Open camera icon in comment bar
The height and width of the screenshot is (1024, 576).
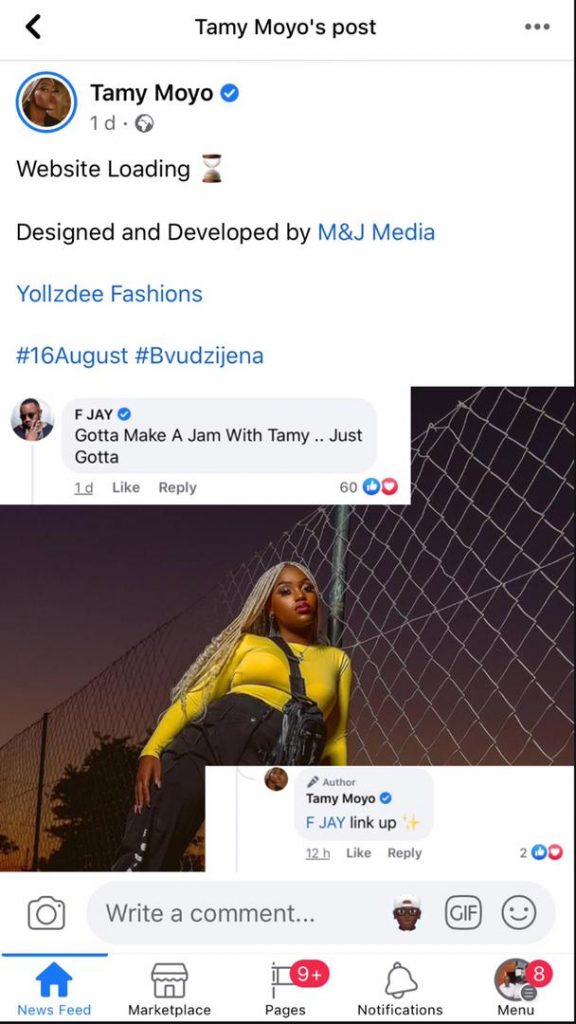pyautogui.click(x=46, y=912)
